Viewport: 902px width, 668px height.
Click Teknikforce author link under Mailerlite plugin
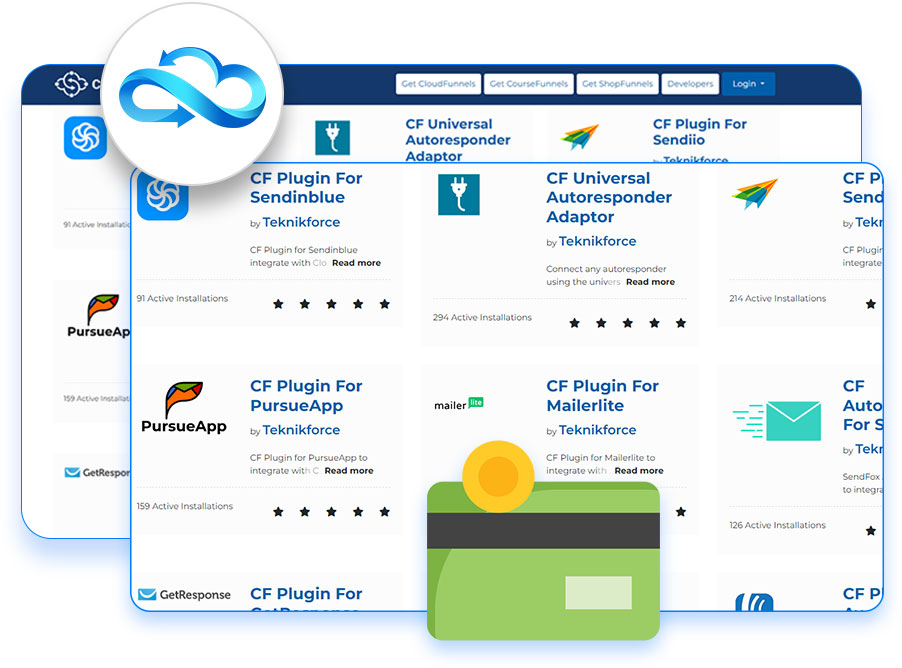[x=597, y=430]
